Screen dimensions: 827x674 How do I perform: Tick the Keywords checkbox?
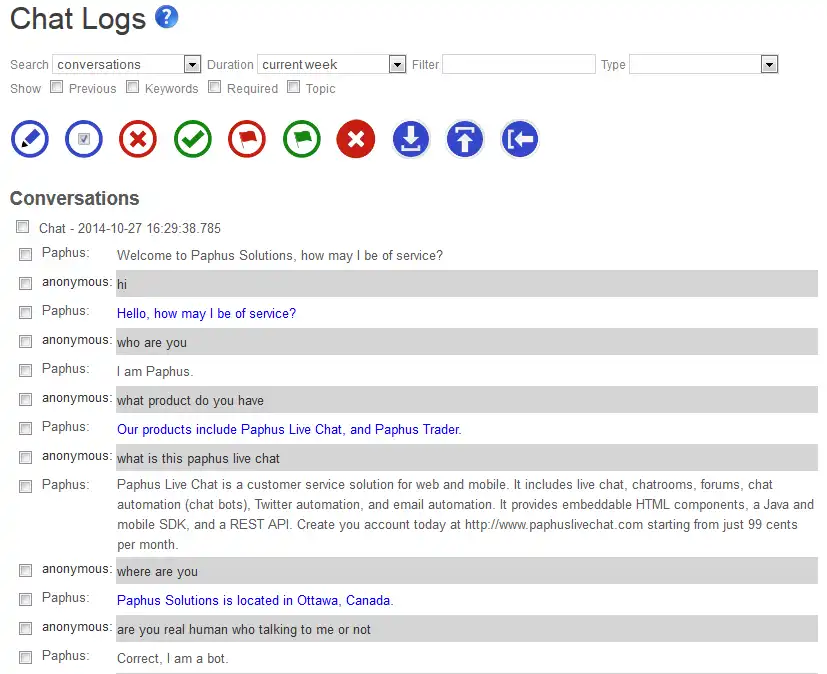[x=133, y=87]
